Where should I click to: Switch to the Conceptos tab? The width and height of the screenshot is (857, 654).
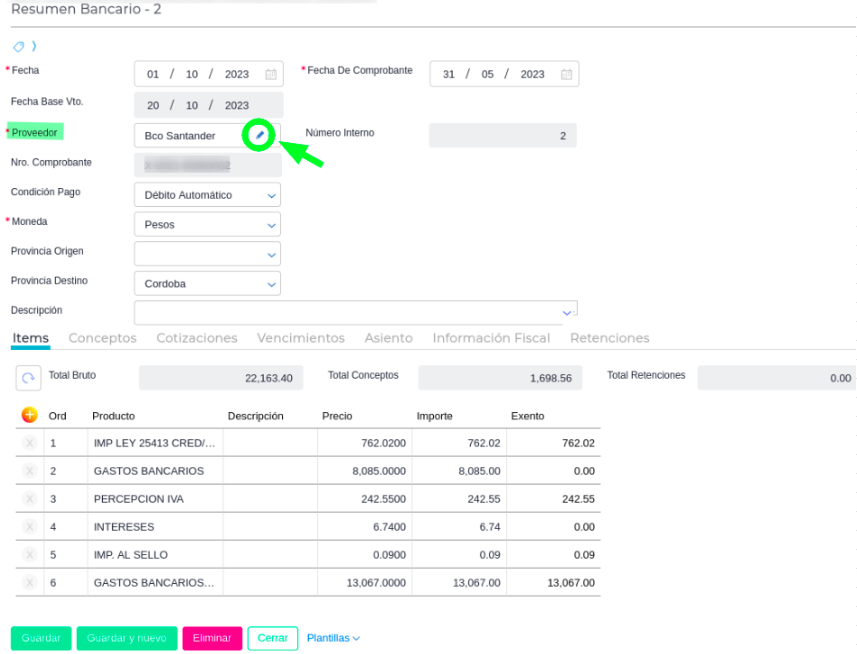point(102,338)
